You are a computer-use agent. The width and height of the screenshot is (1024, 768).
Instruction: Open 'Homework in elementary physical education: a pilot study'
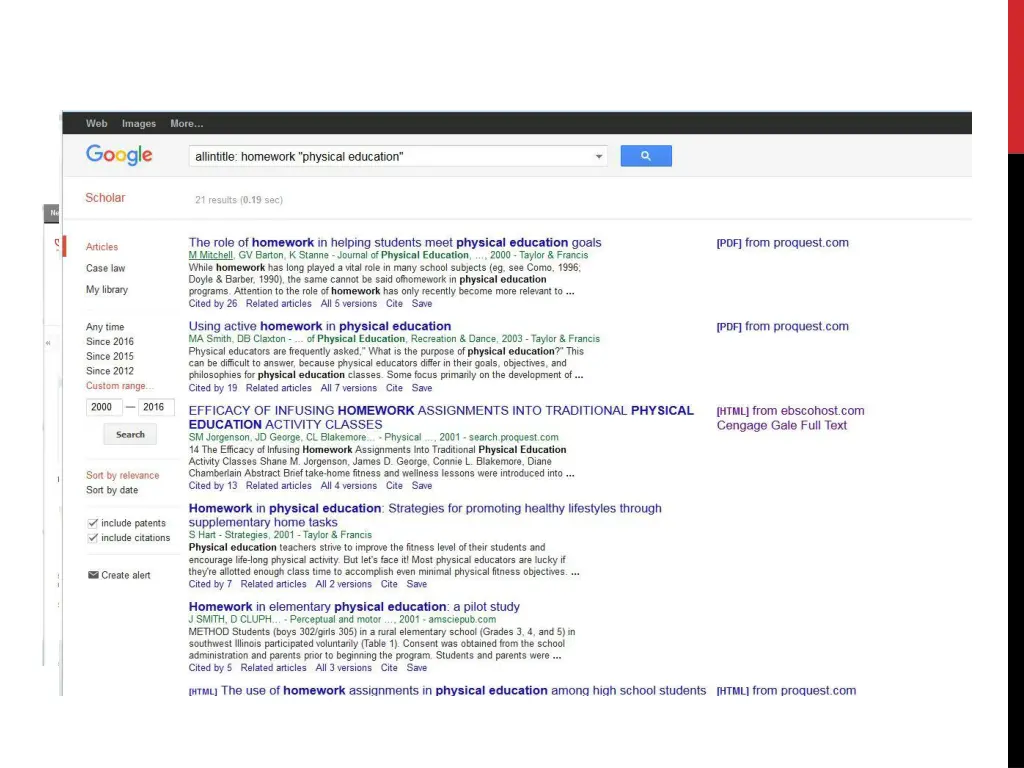(355, 607)
